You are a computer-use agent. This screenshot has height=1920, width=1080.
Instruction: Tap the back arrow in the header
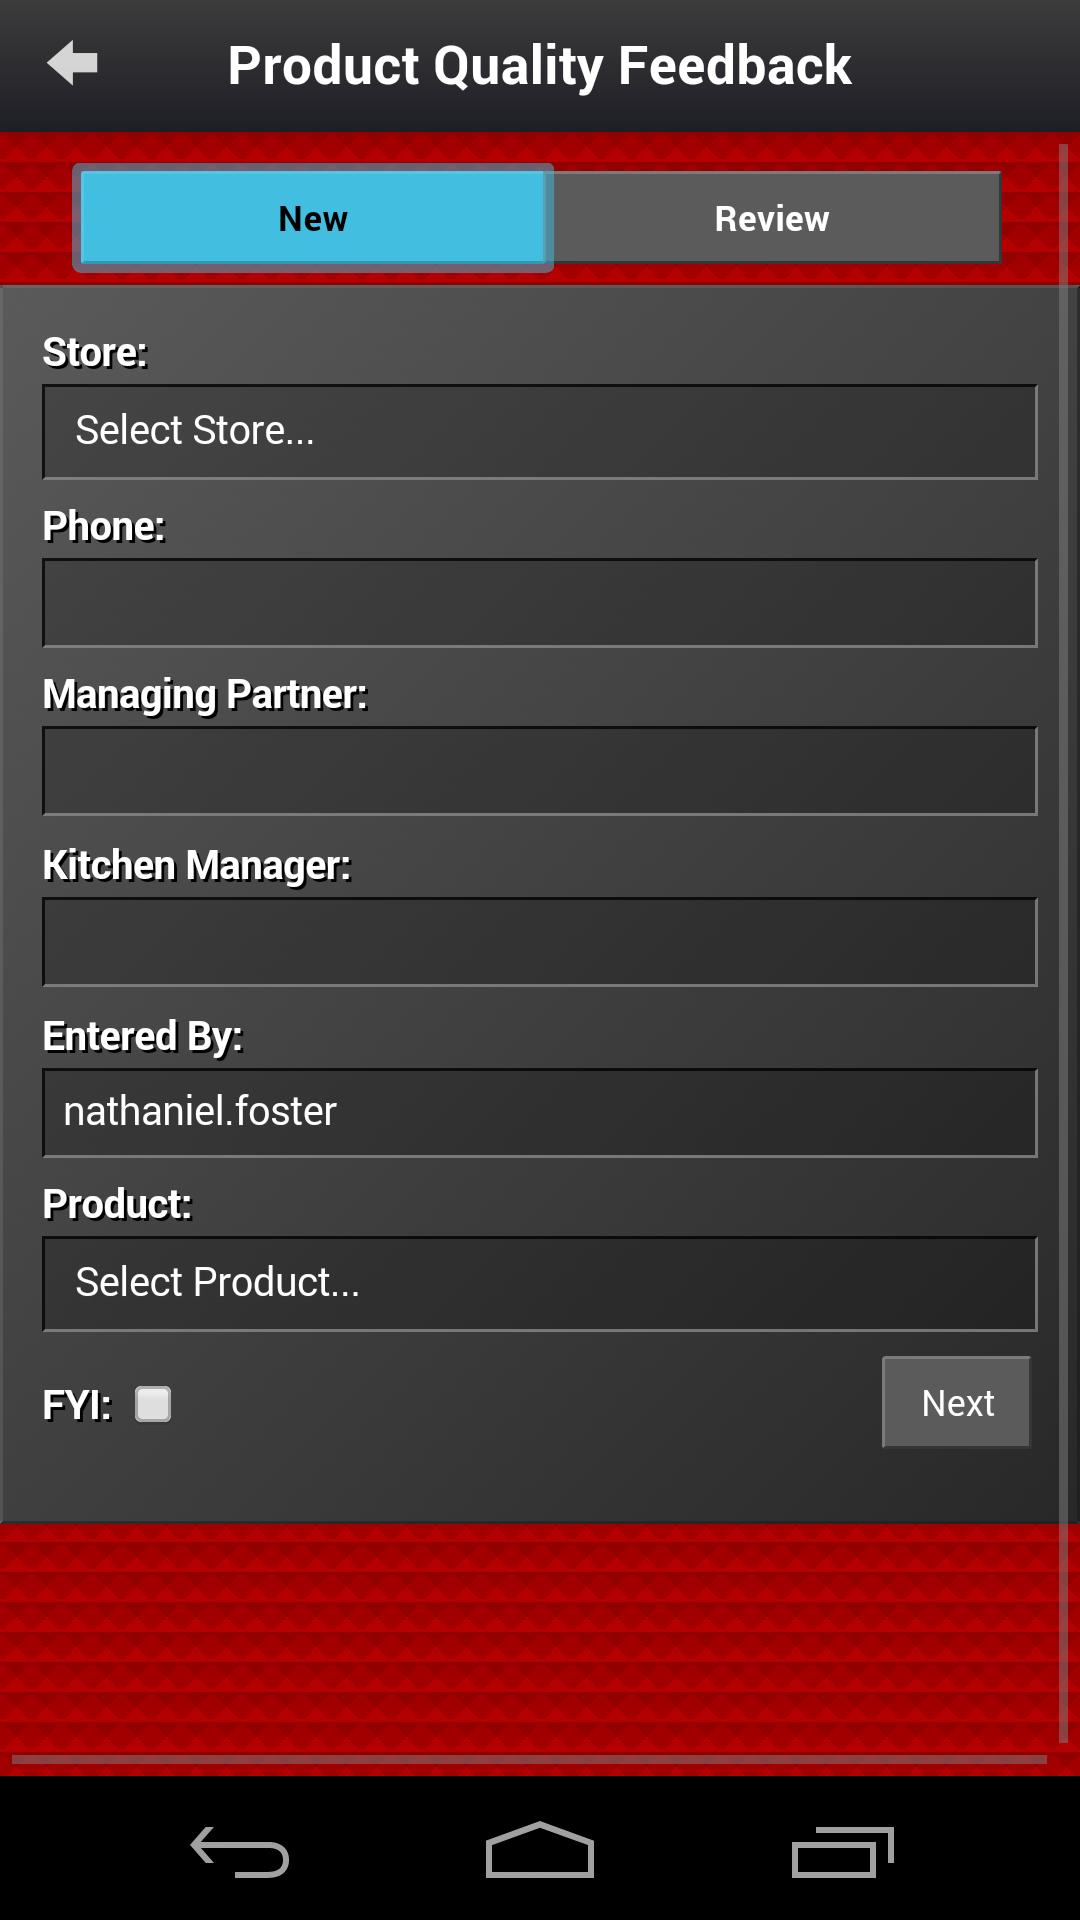point(72,64)
